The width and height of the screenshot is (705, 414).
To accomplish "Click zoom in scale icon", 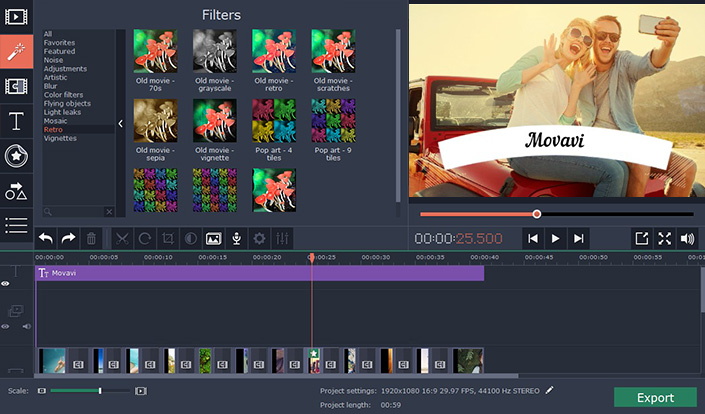I will coord(141,391).
